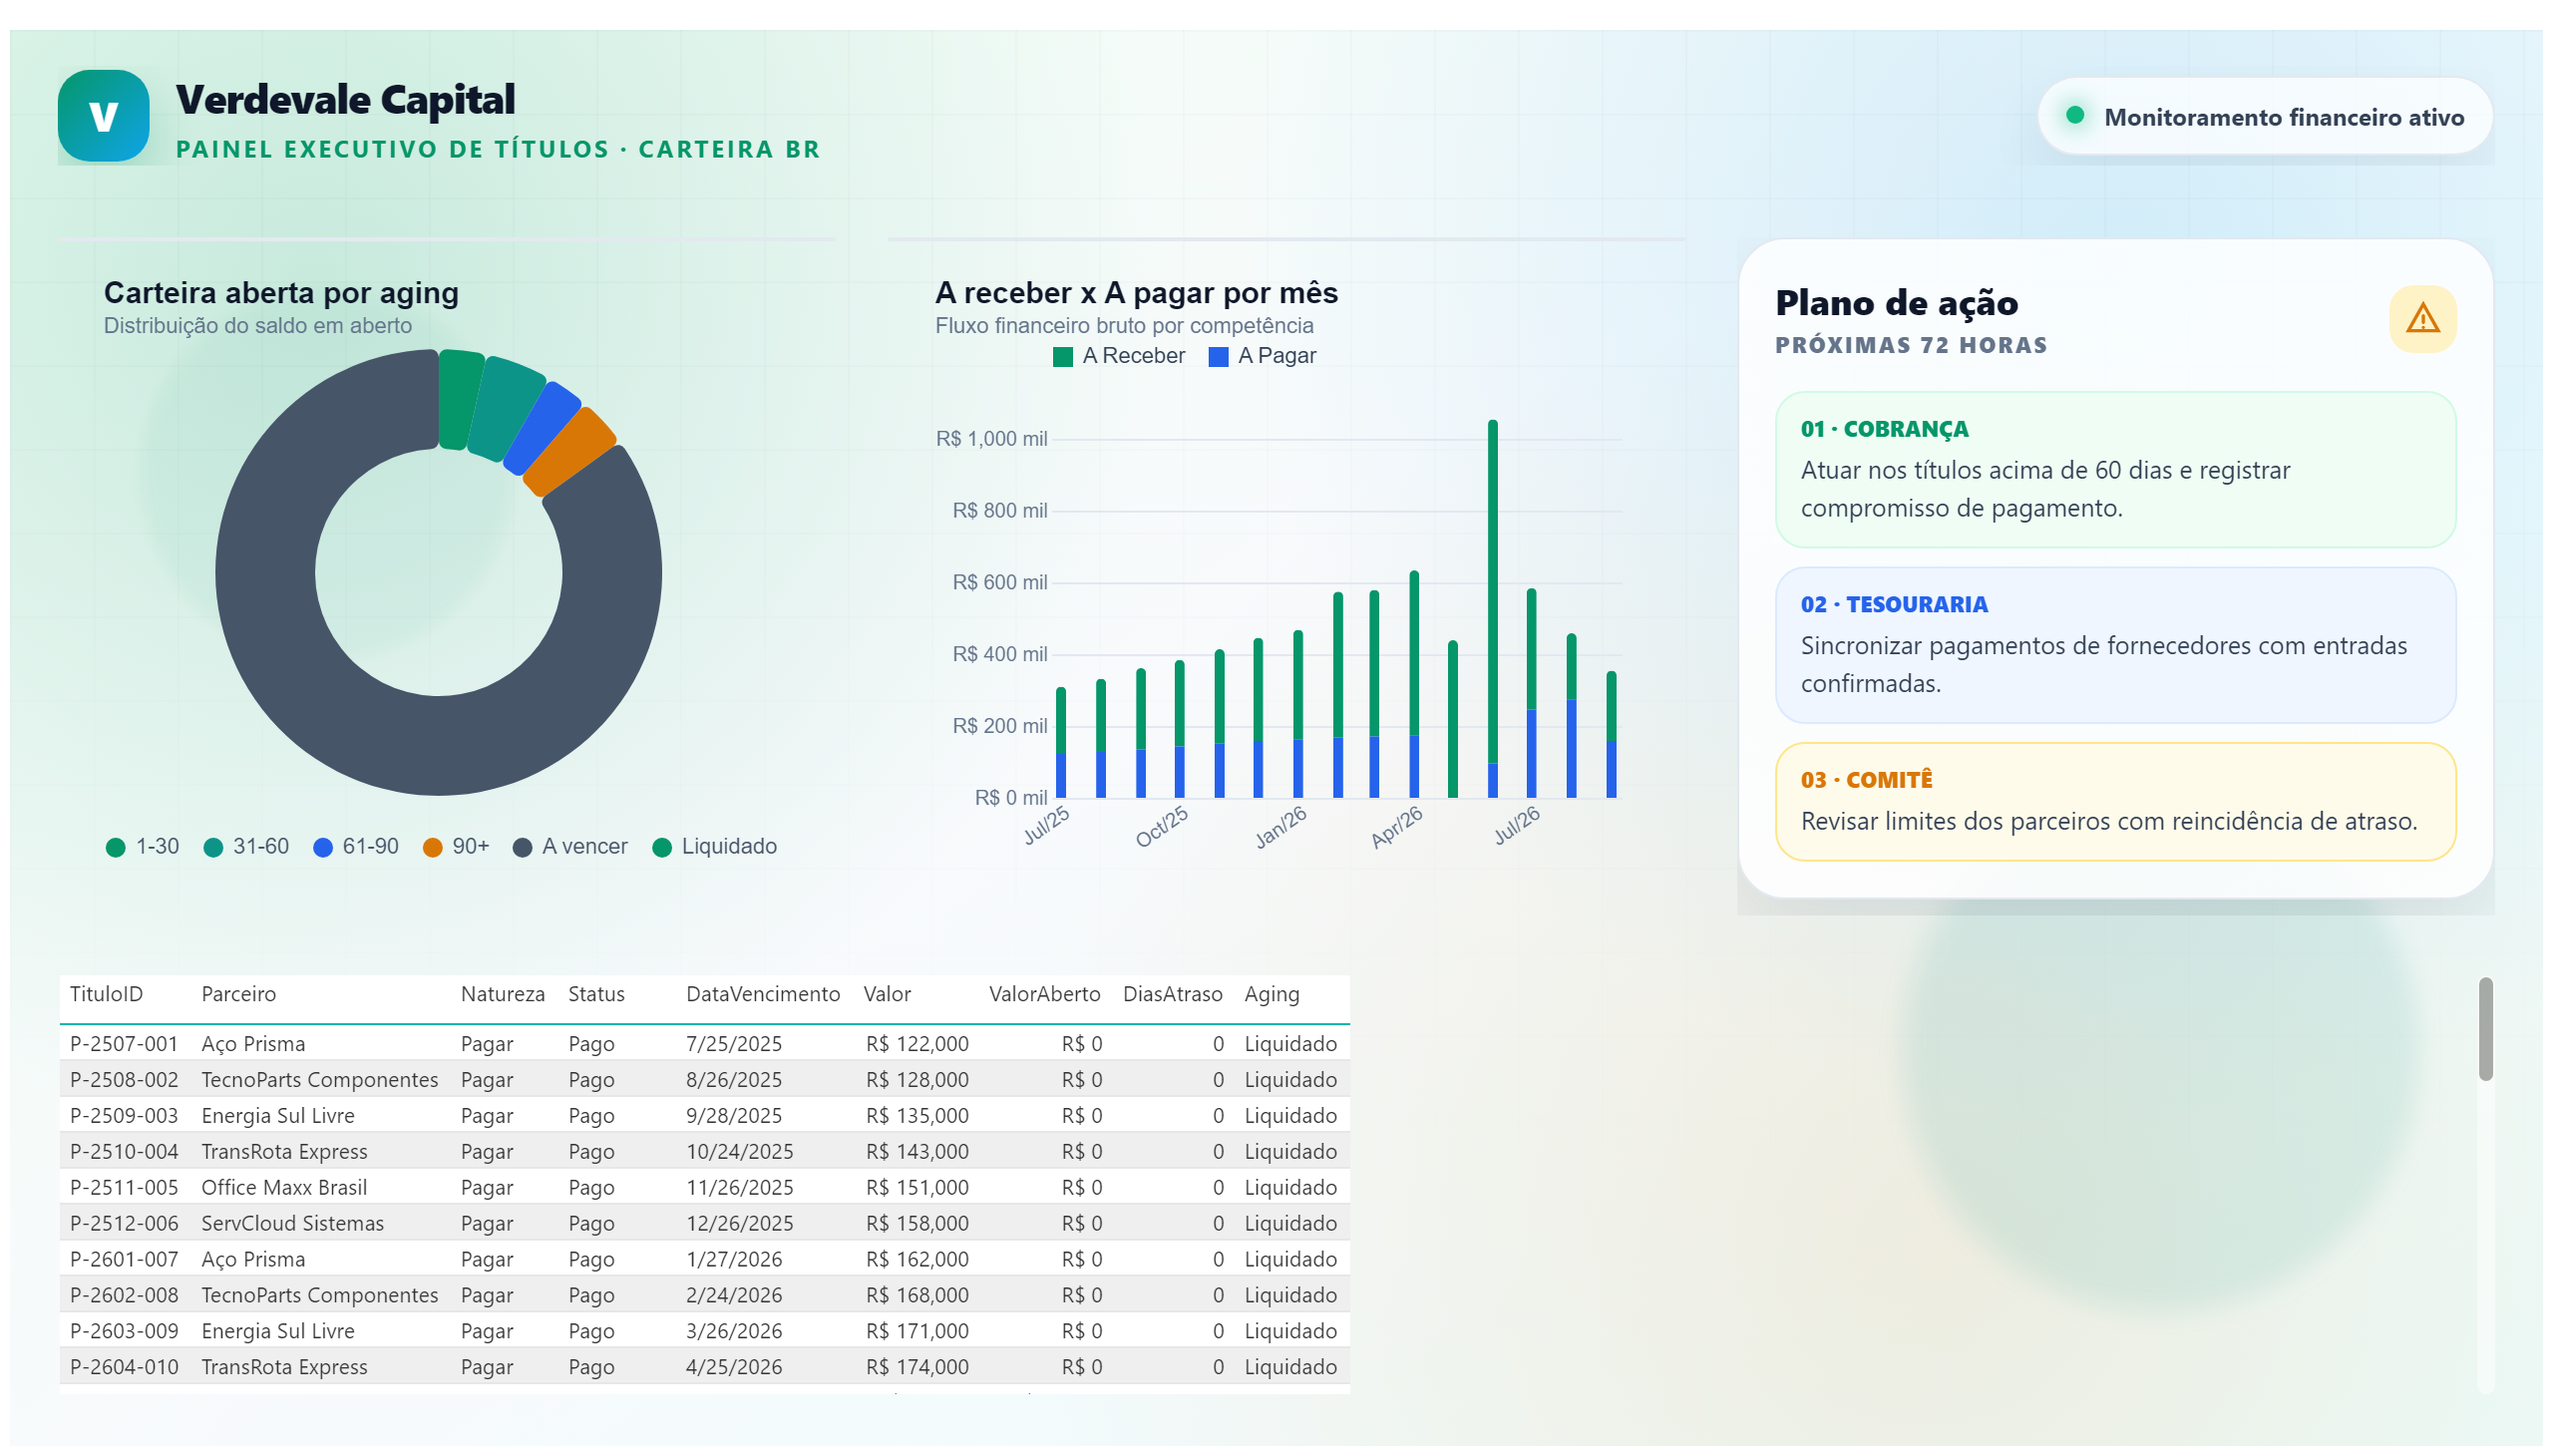Select the P-2508-002 cell
This screenshot has width=2553, height=1456.
point(124,1080)
